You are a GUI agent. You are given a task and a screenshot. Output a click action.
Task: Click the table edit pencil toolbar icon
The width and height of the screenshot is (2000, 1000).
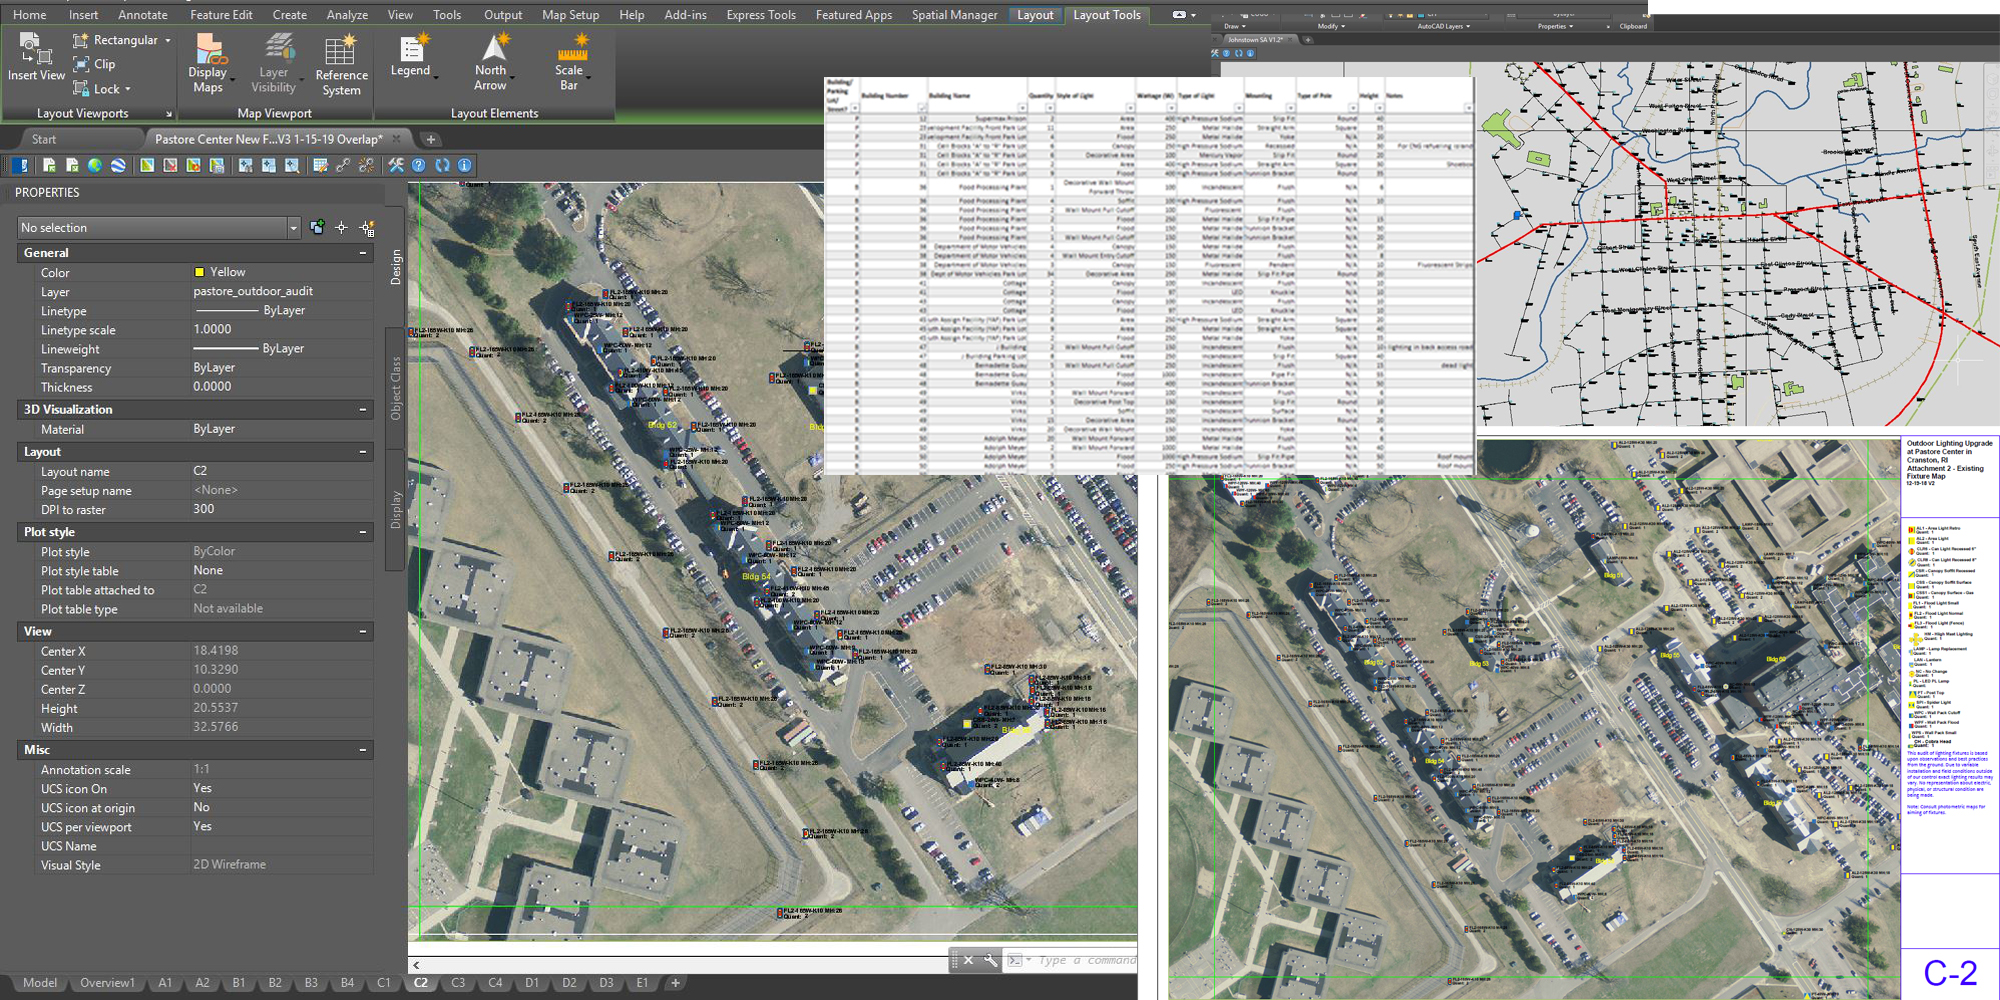[x=320, y=166]
